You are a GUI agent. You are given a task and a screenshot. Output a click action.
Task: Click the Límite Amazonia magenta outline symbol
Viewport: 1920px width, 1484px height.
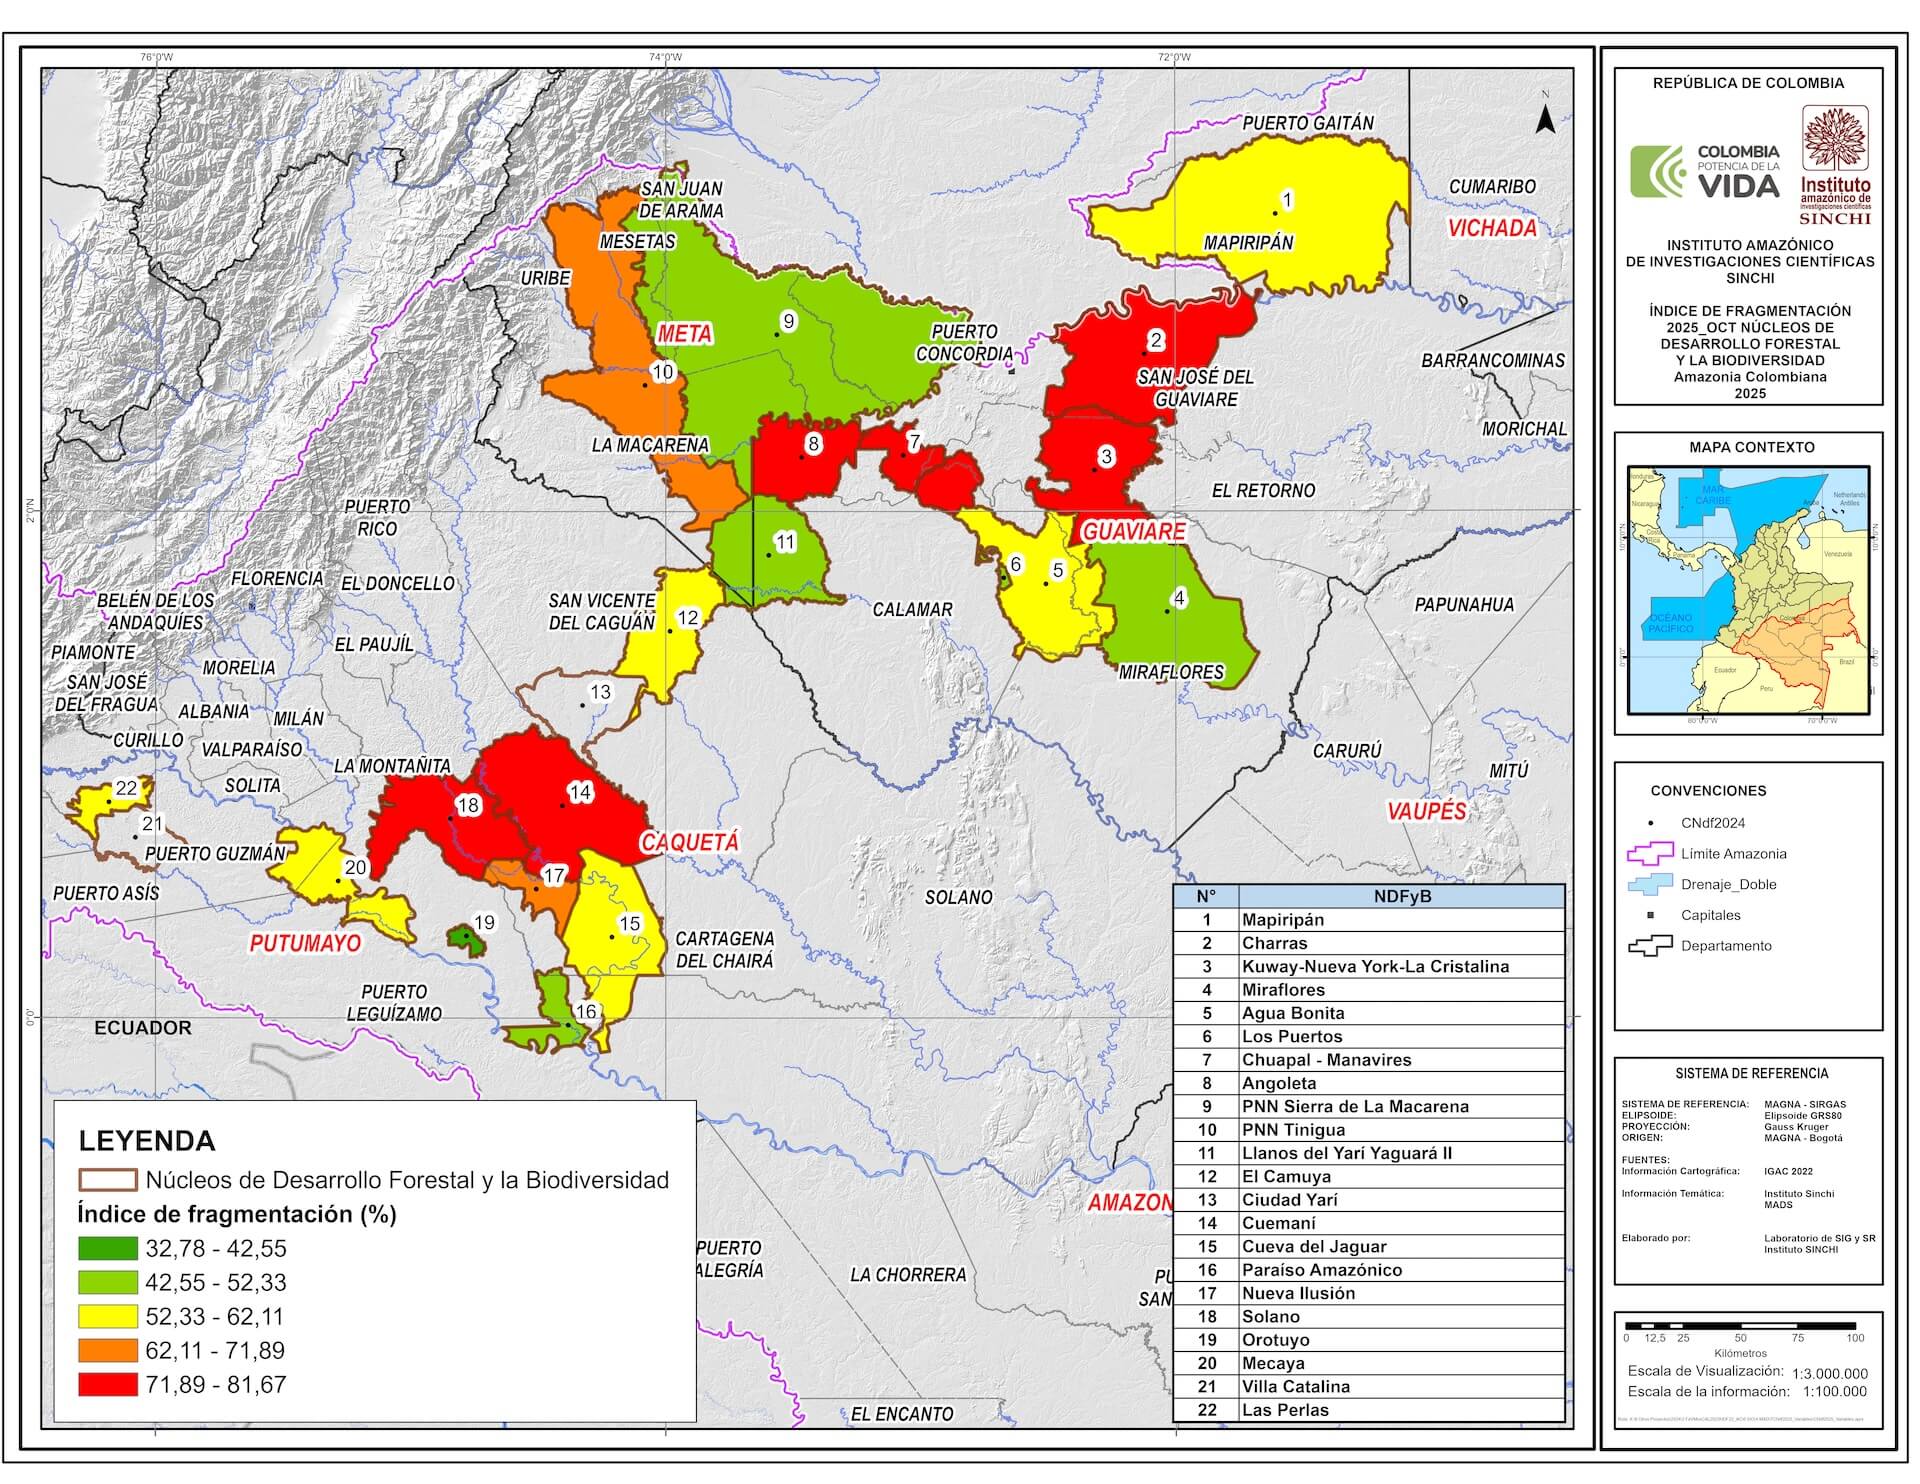tap(1650, 853)
